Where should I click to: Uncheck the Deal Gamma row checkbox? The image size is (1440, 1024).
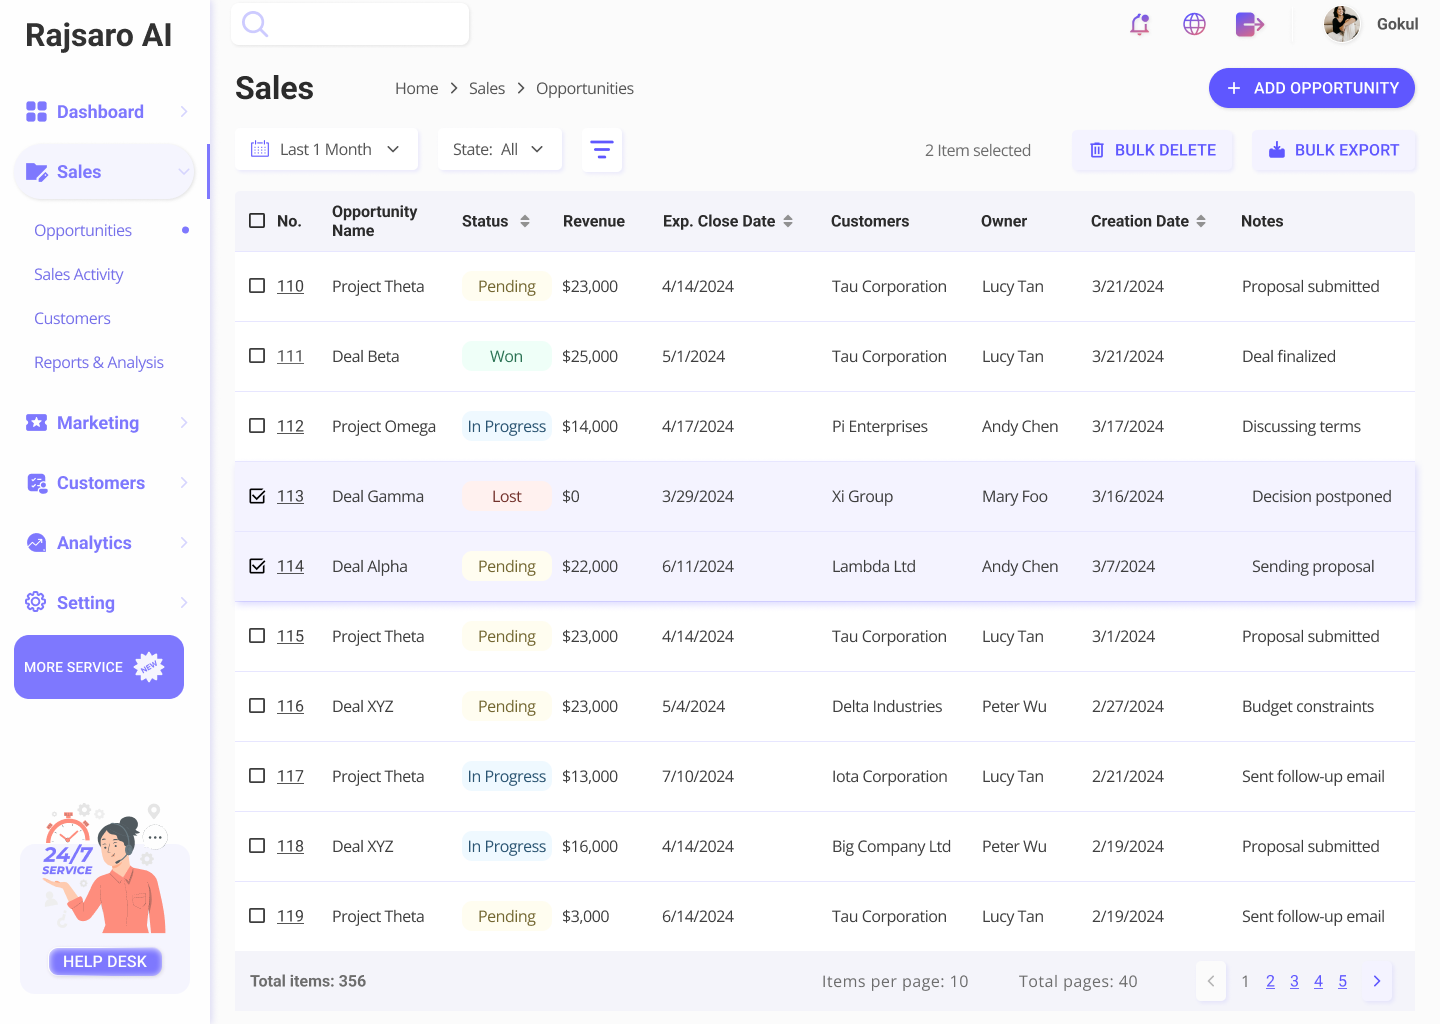[257, 496]
